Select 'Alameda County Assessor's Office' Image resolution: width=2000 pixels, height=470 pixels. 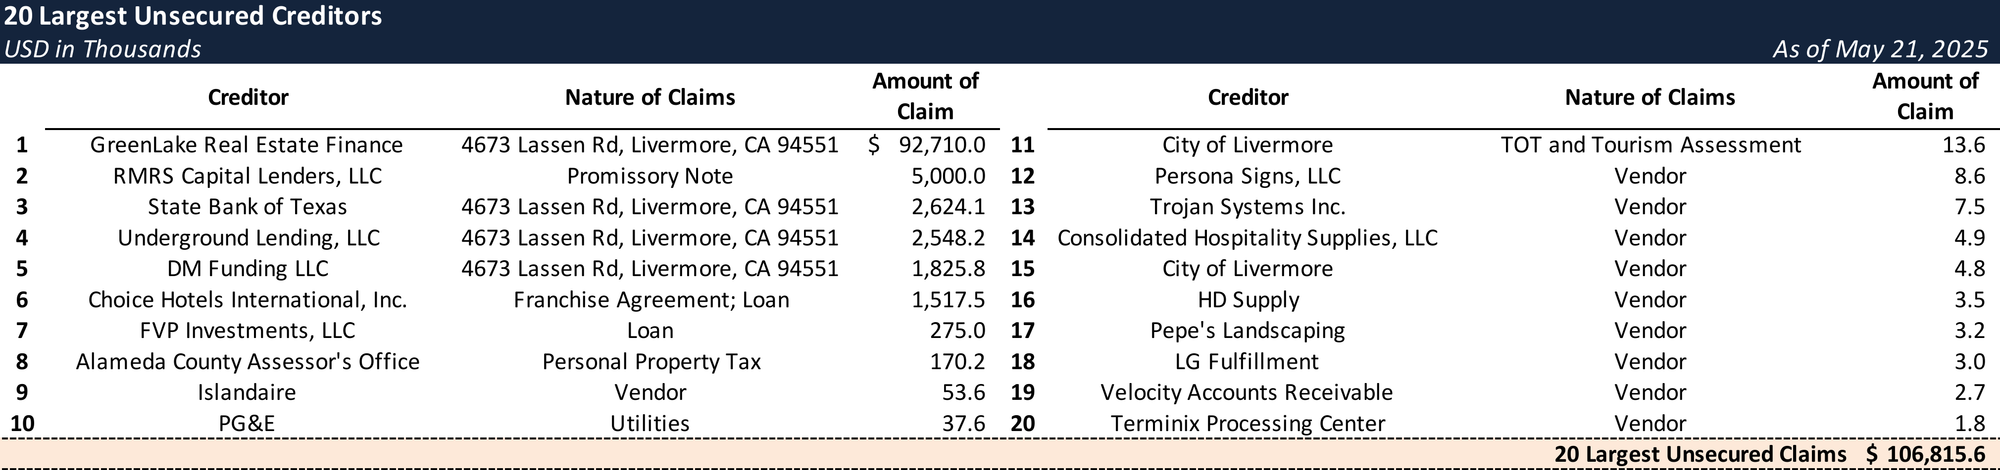click(247, 362)
